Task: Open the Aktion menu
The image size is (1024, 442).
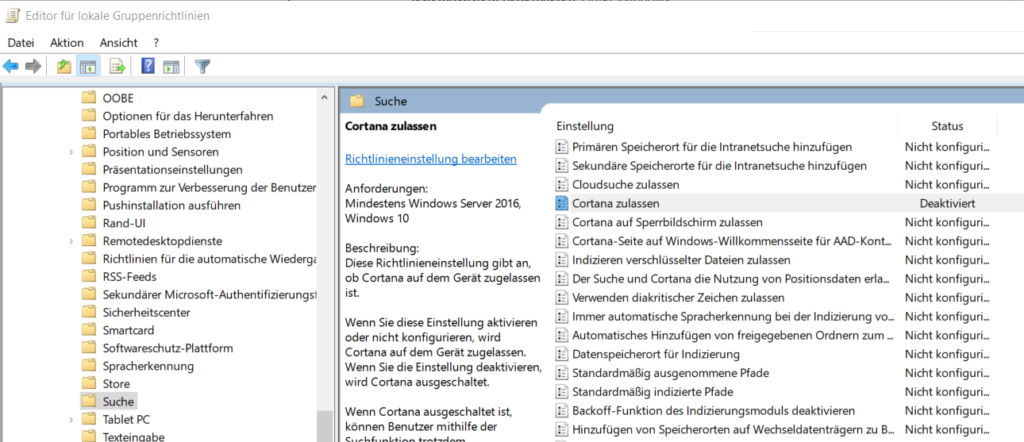Action: click(67, 42)
